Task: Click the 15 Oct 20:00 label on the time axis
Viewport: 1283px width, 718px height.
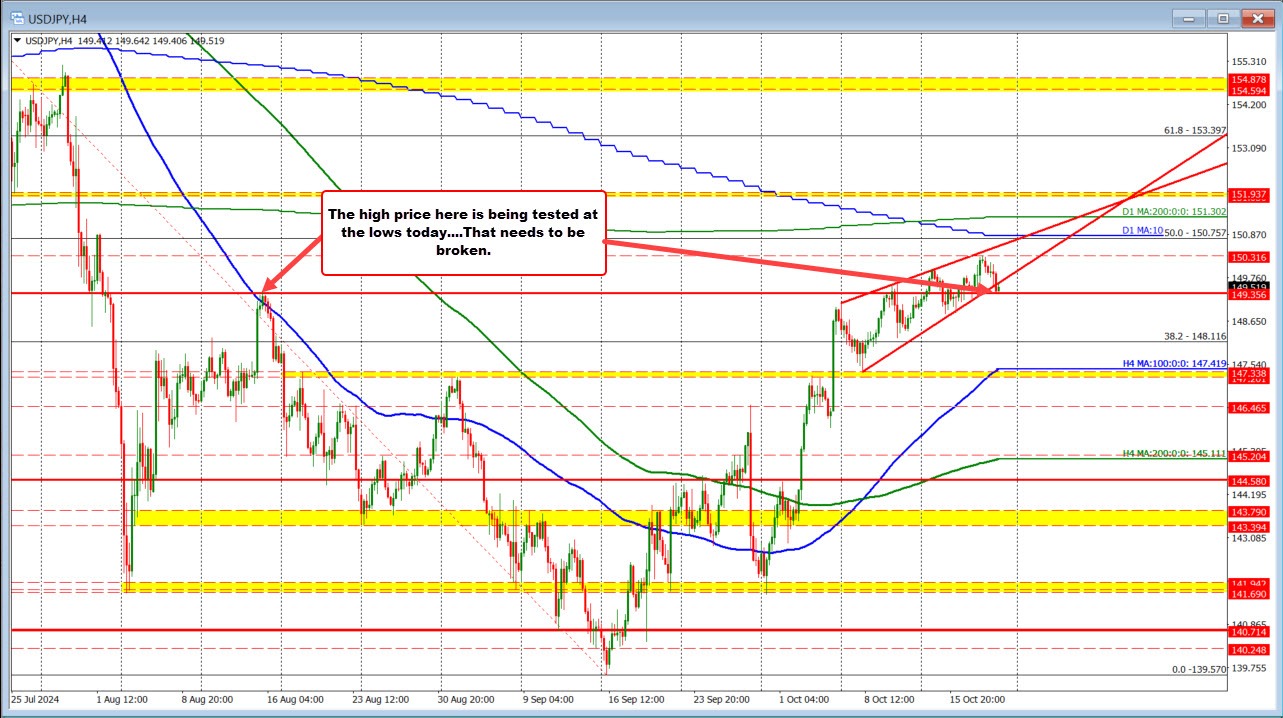Action: click(978, 700)
